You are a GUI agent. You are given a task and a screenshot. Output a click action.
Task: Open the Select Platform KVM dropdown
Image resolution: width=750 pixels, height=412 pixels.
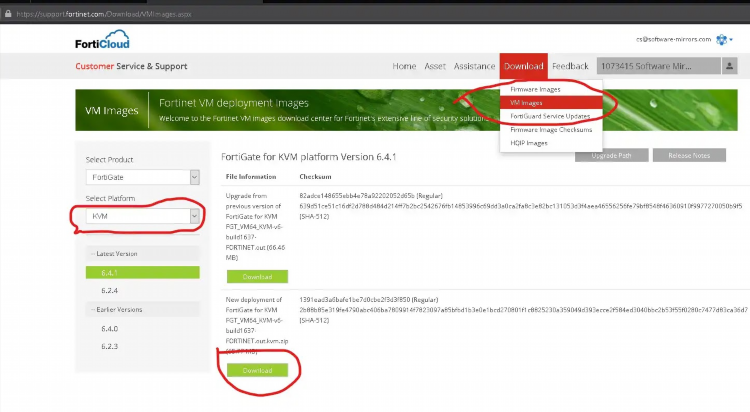pos(143,216)
